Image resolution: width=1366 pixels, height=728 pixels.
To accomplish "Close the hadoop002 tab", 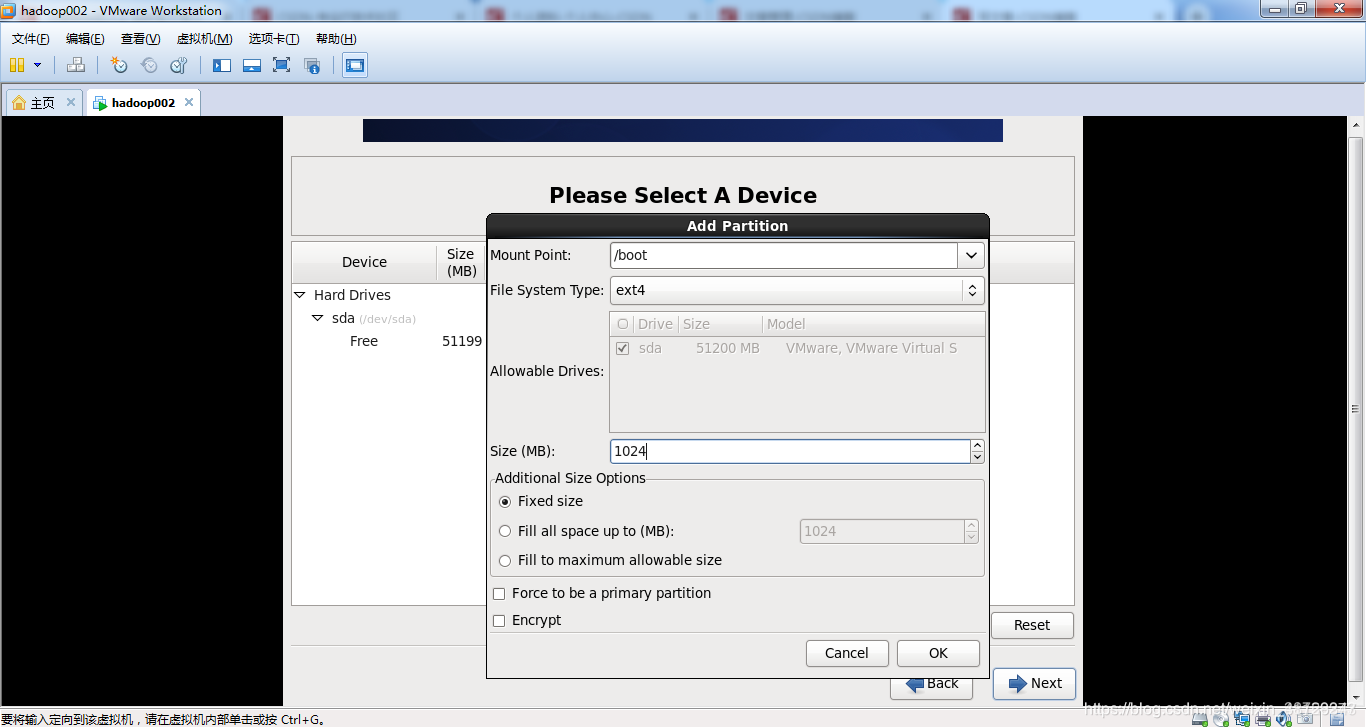I will point(188,102).
